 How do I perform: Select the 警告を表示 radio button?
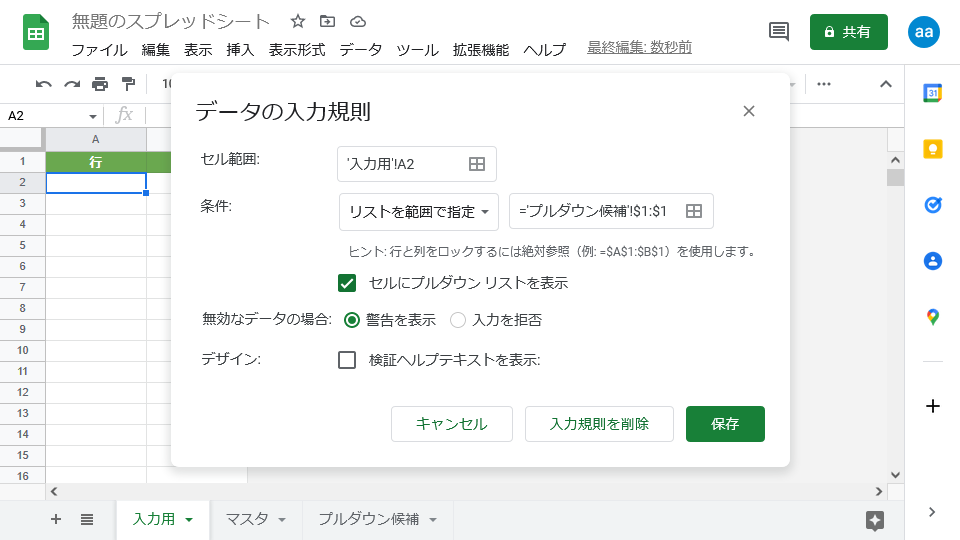(351, 320)
